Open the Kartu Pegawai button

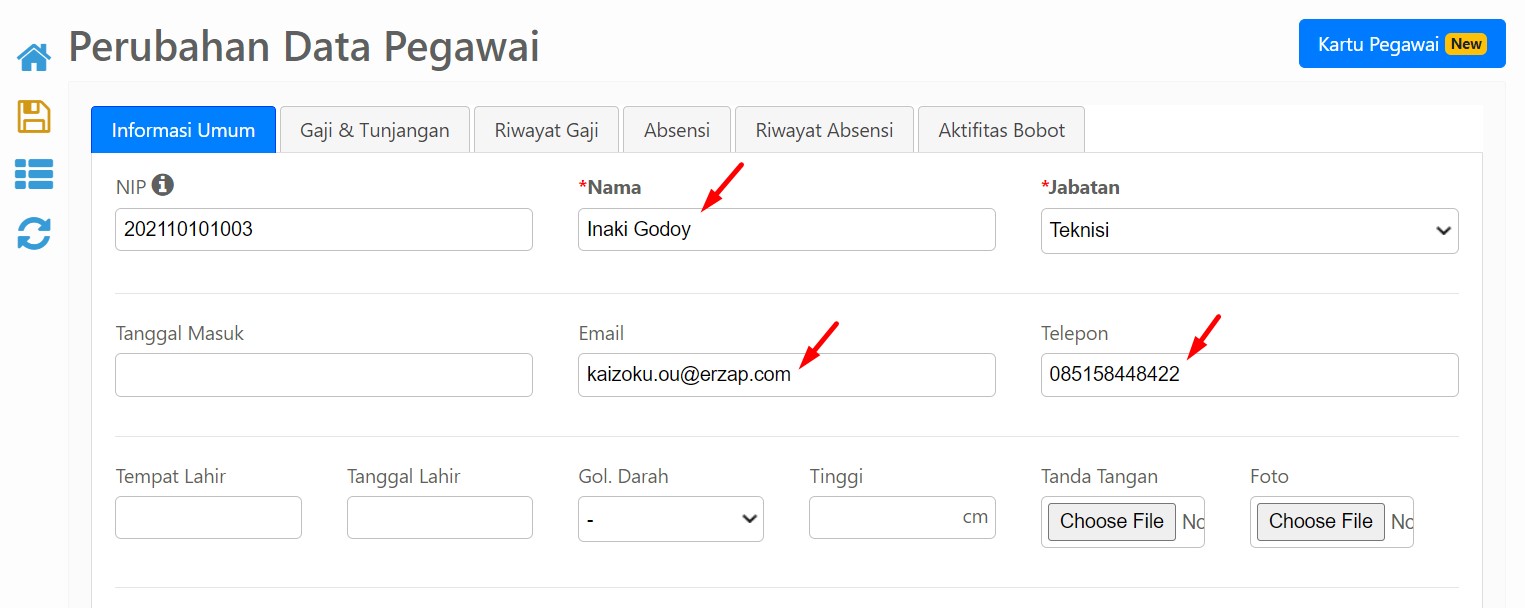(x=1402, y=44)
